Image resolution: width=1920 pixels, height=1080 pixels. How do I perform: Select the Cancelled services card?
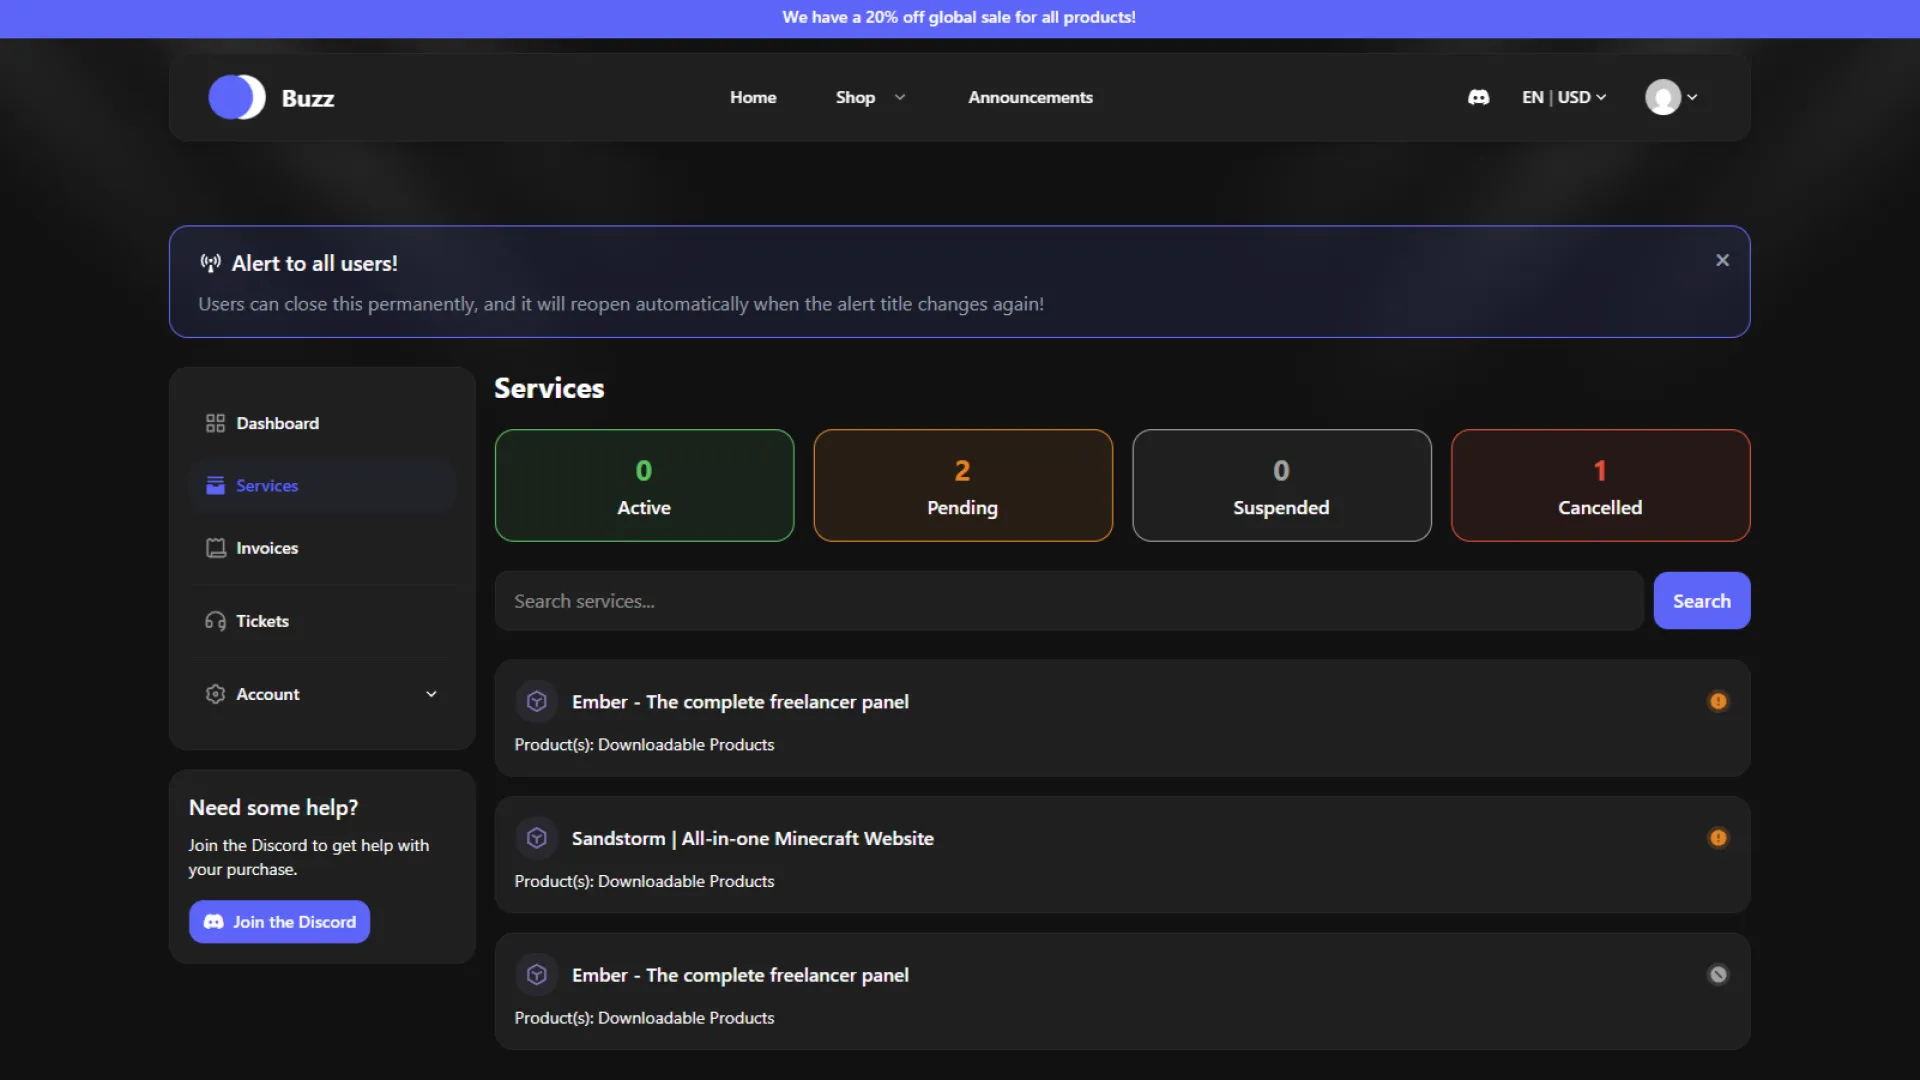point(1599,486)
